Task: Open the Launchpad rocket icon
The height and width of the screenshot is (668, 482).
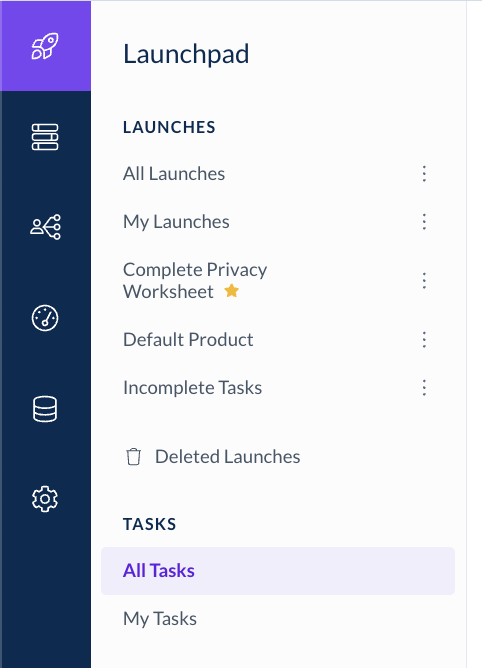Action: [45, 46]
